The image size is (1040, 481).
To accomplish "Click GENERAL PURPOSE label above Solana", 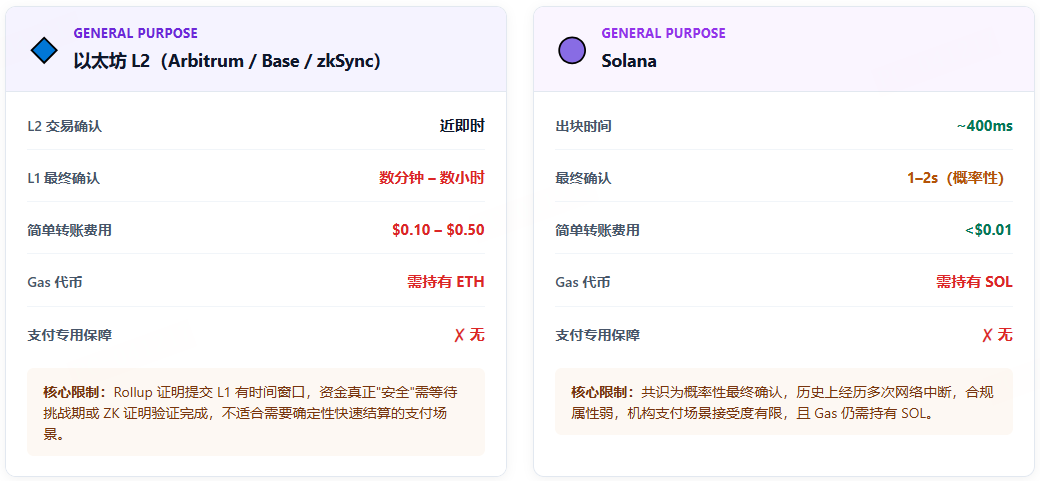I will tap(663, 33).
